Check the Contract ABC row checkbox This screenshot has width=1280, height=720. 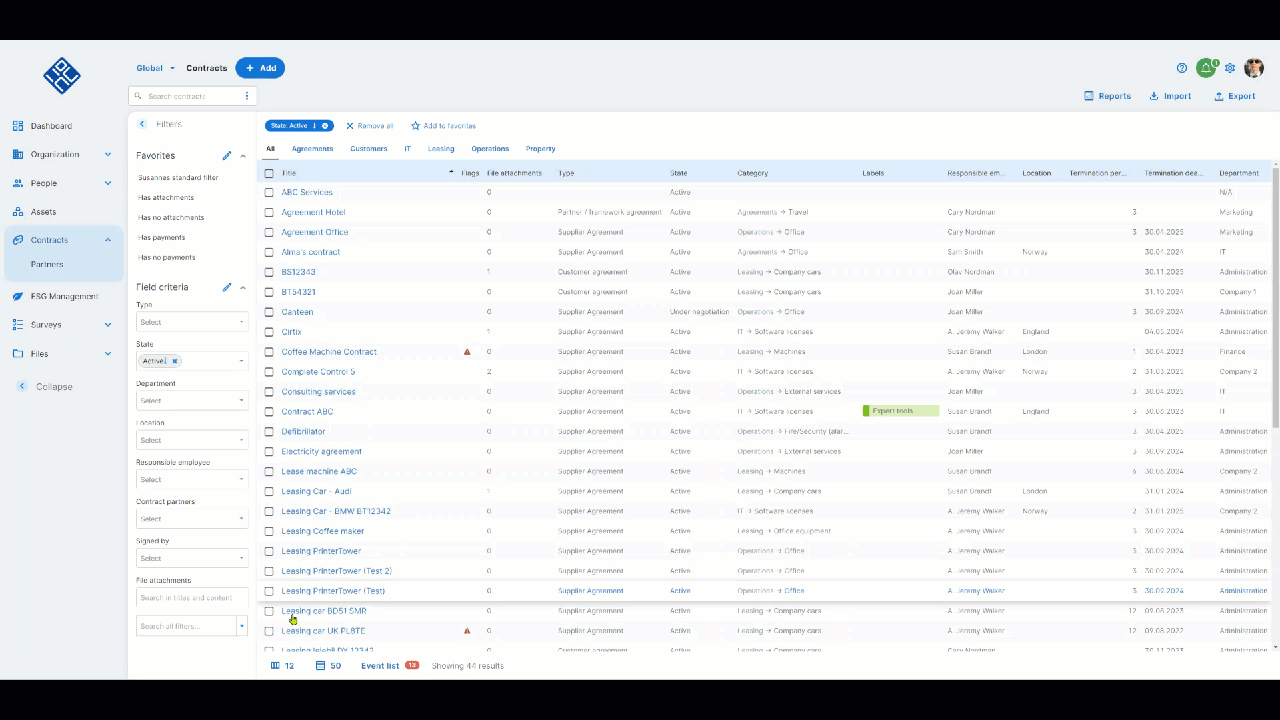[269, 411]
